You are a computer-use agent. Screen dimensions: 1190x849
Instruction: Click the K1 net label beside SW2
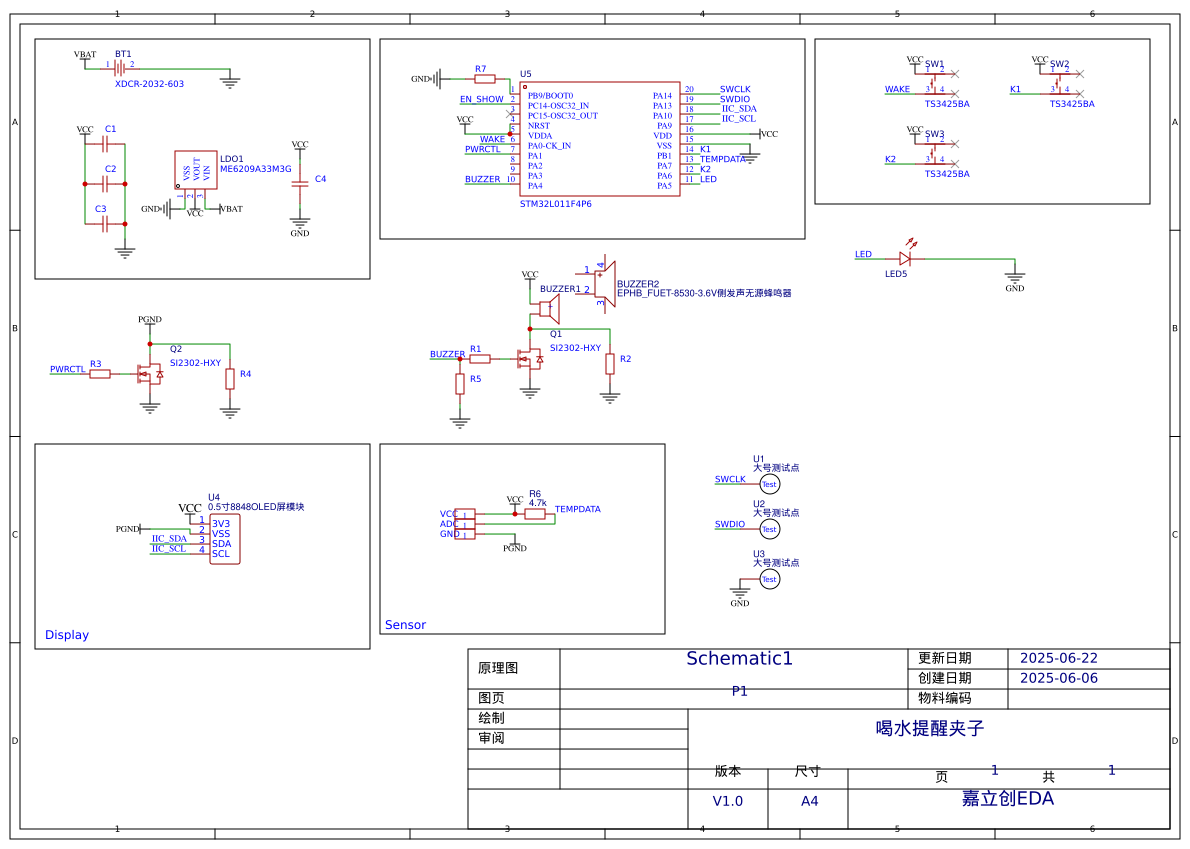[x=1015, y=90]
